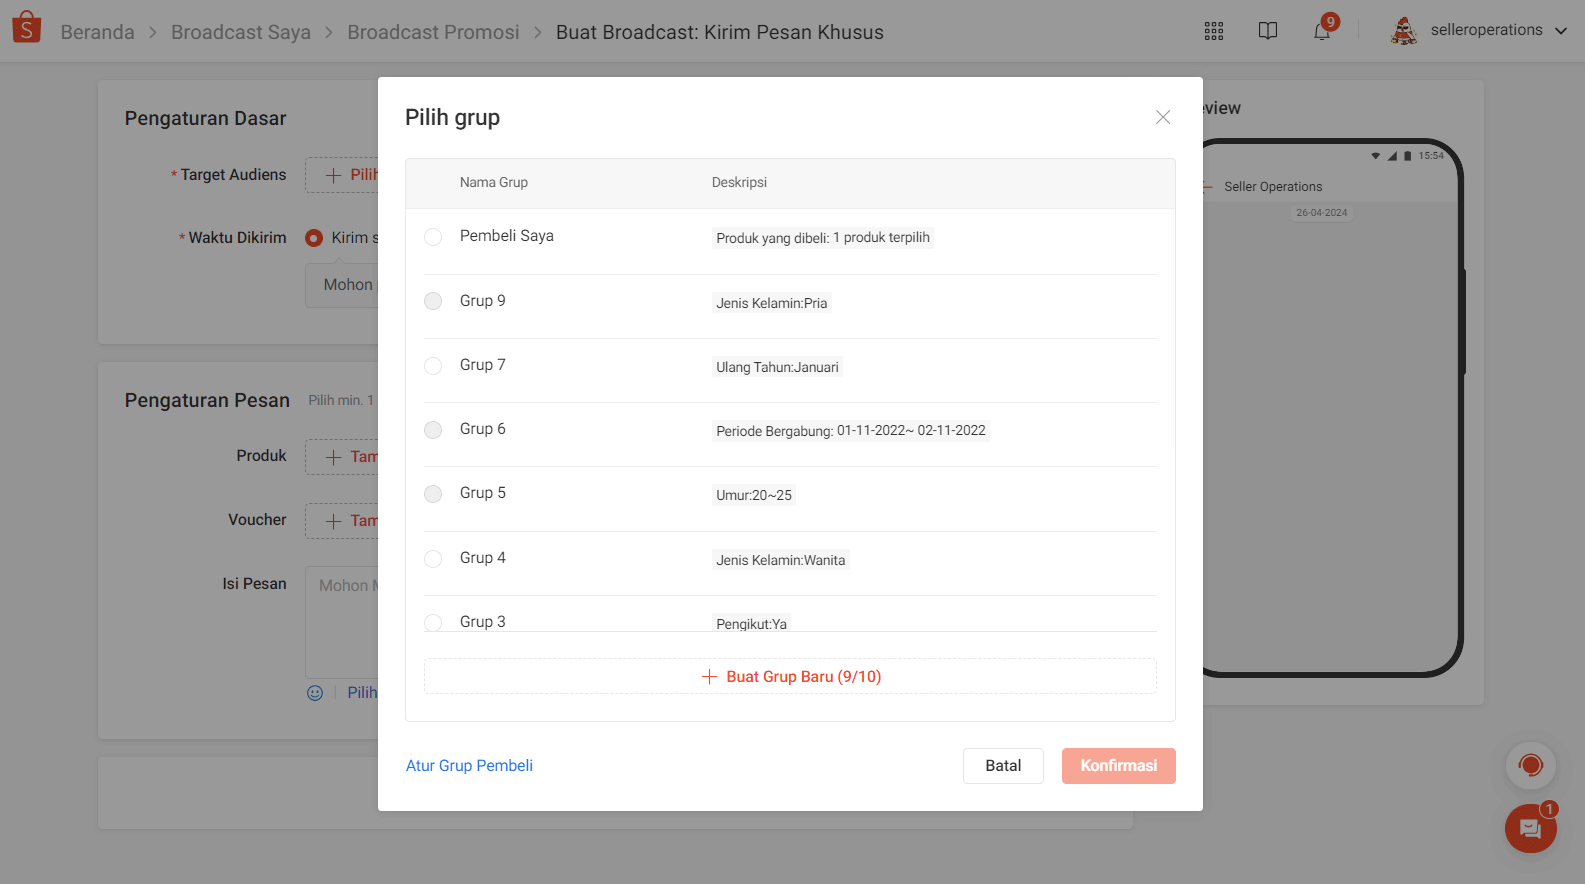Close the Pilih grup dialog
The image size is (1585, 884).
[1163, 117]
